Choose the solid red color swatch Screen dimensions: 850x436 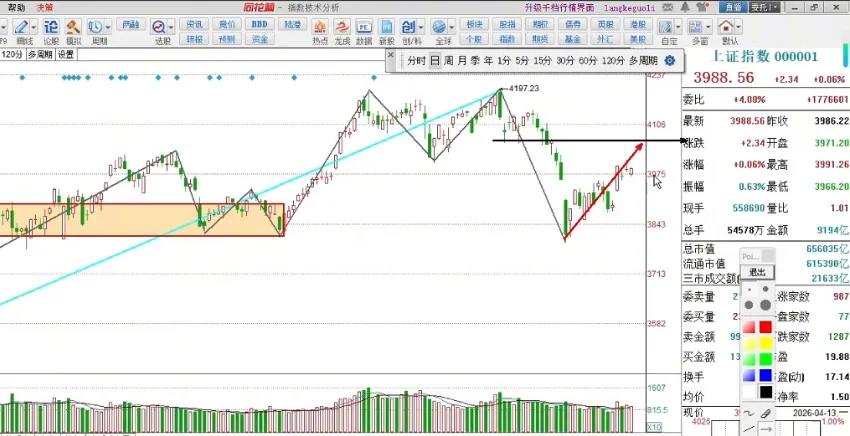765,327
